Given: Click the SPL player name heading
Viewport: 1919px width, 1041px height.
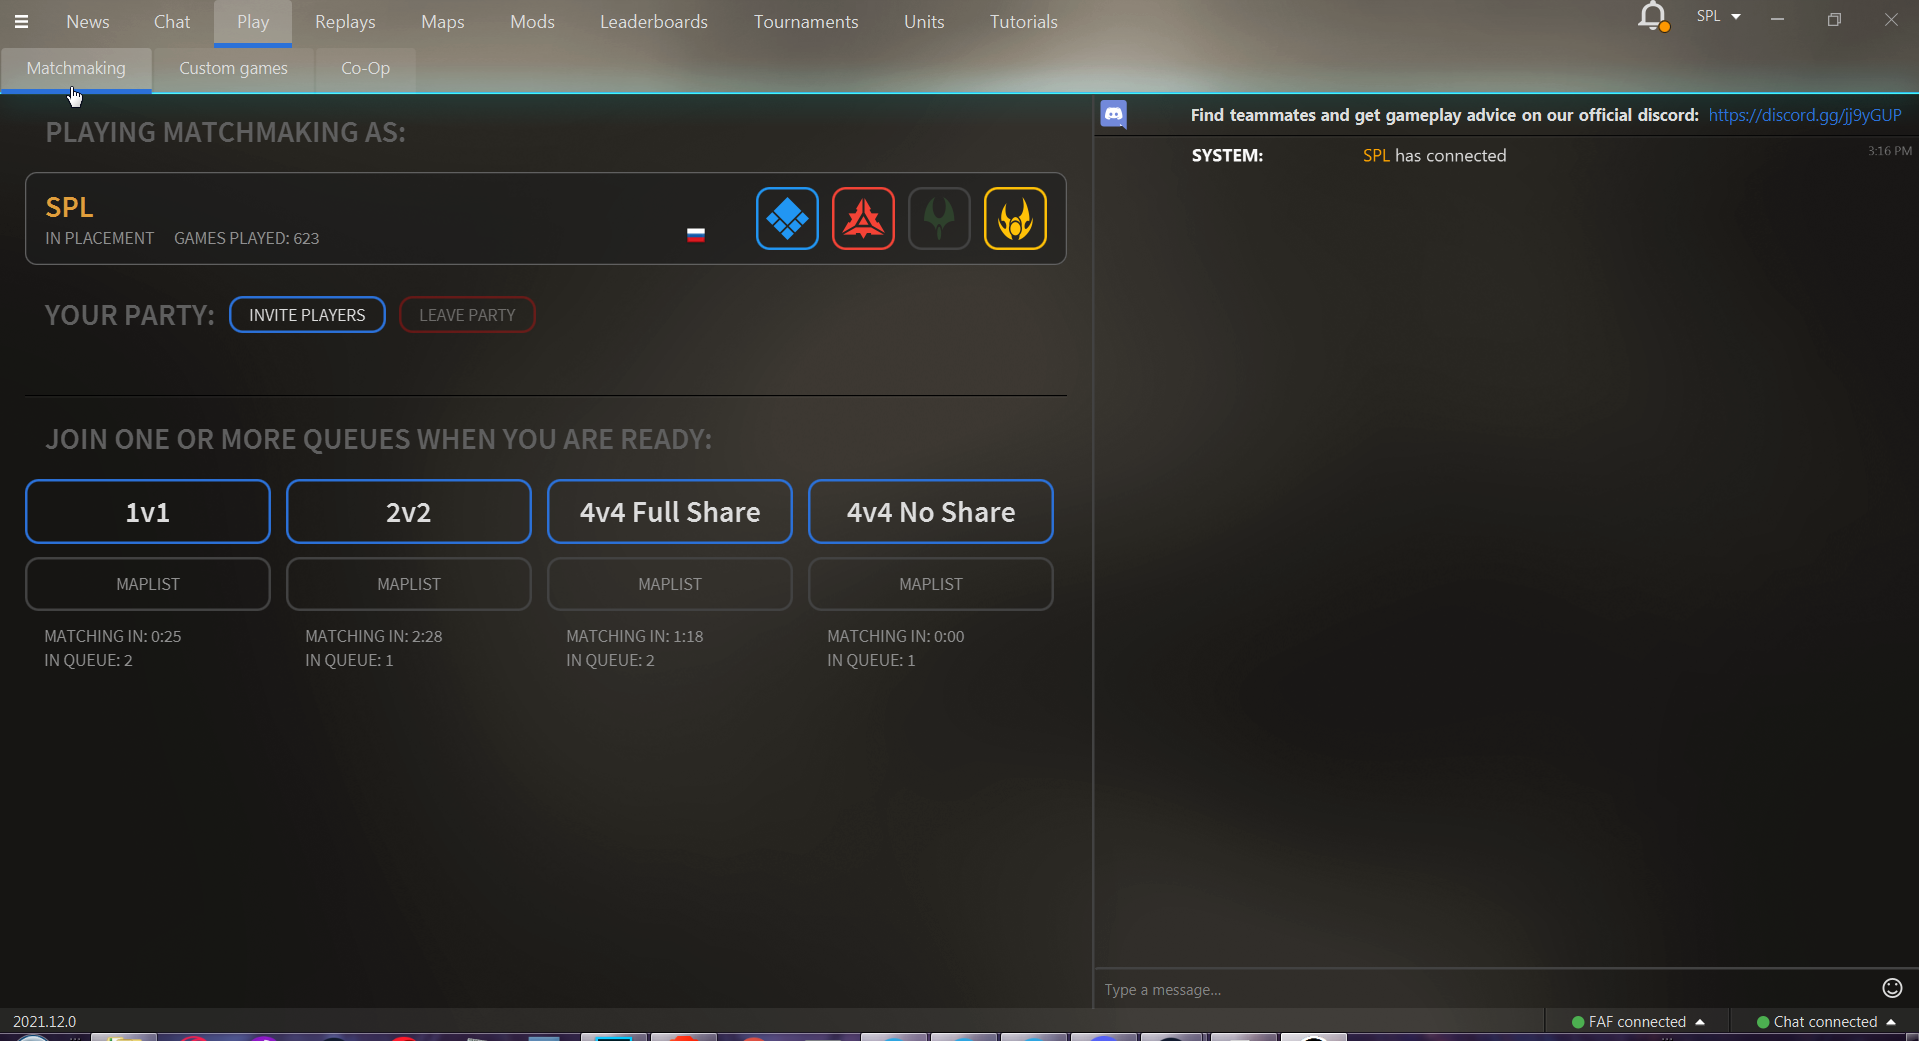Looking at the screenshot, I should click(x=69, y=207).
